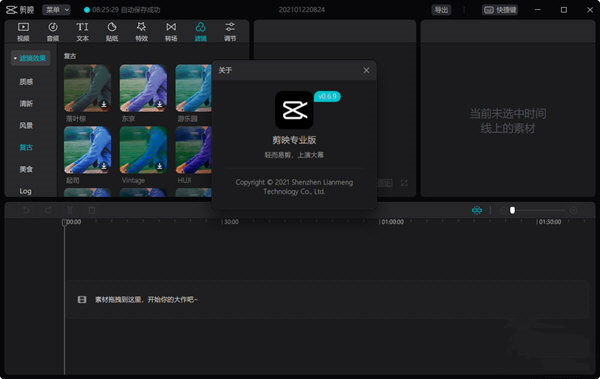Click the Copyright 2021 Shenzhen Lianmeng text
600x379 pixels.
pos(294,187)
